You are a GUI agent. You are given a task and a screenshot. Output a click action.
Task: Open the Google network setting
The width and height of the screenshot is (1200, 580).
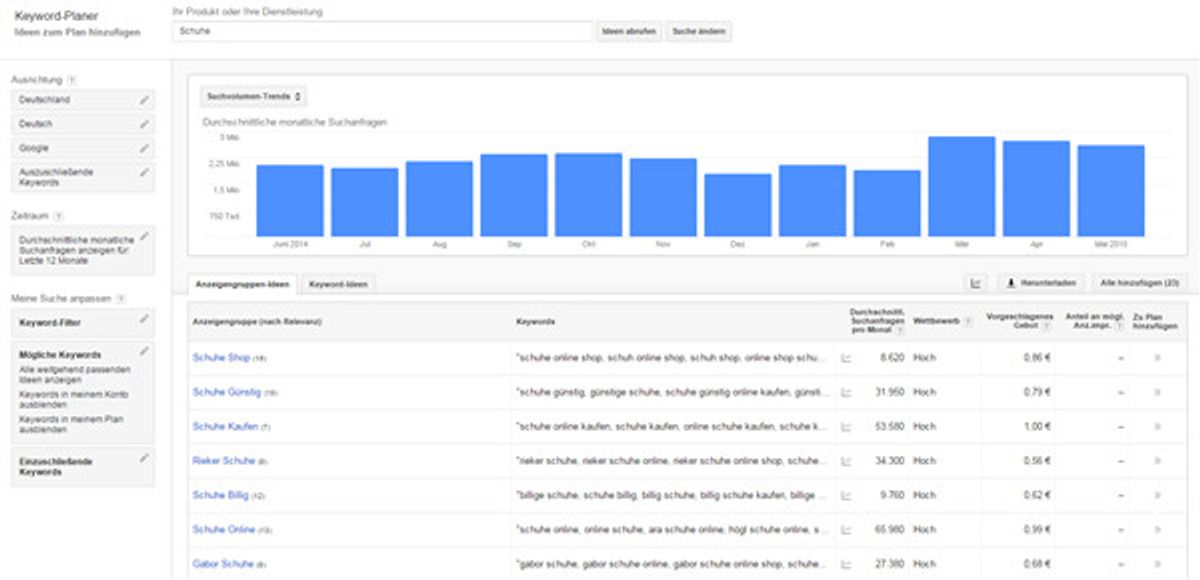[x=83, y=148]
